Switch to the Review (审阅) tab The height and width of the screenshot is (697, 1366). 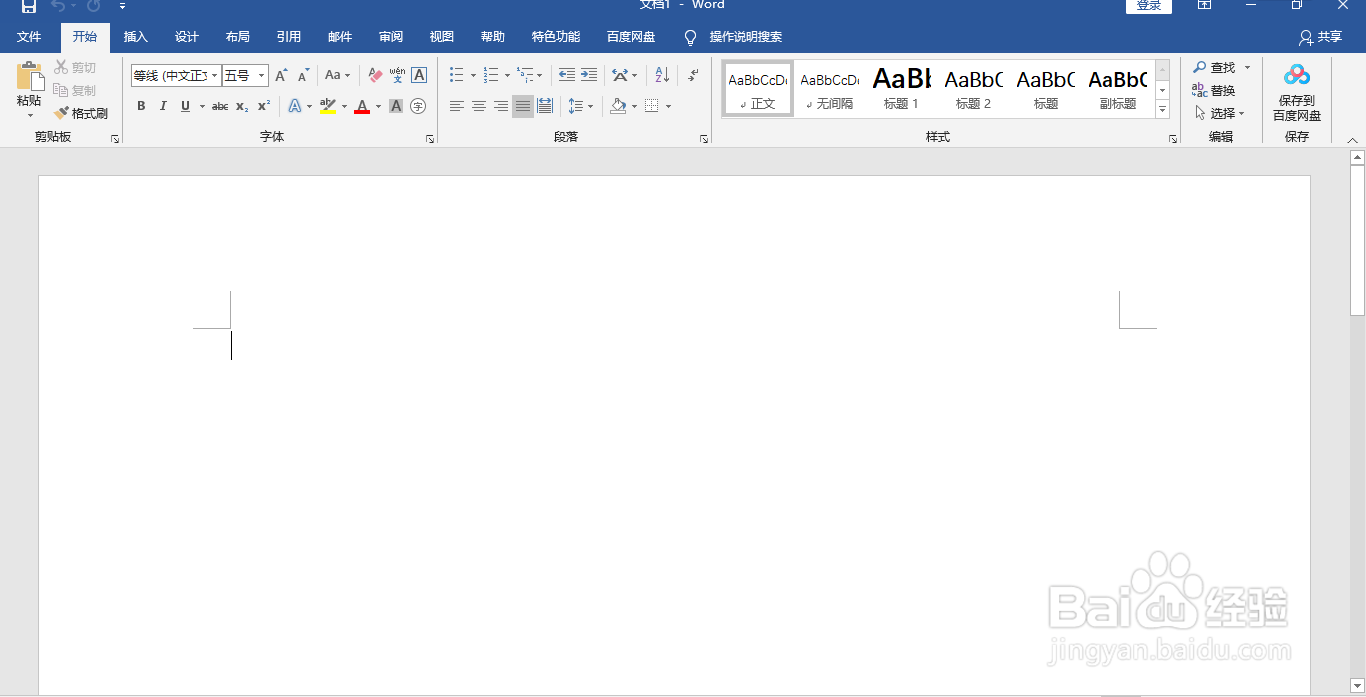coord(391,37)
